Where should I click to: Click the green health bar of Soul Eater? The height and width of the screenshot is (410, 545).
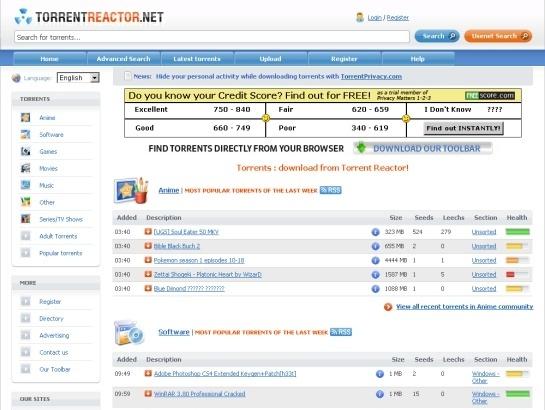(518, 232)
